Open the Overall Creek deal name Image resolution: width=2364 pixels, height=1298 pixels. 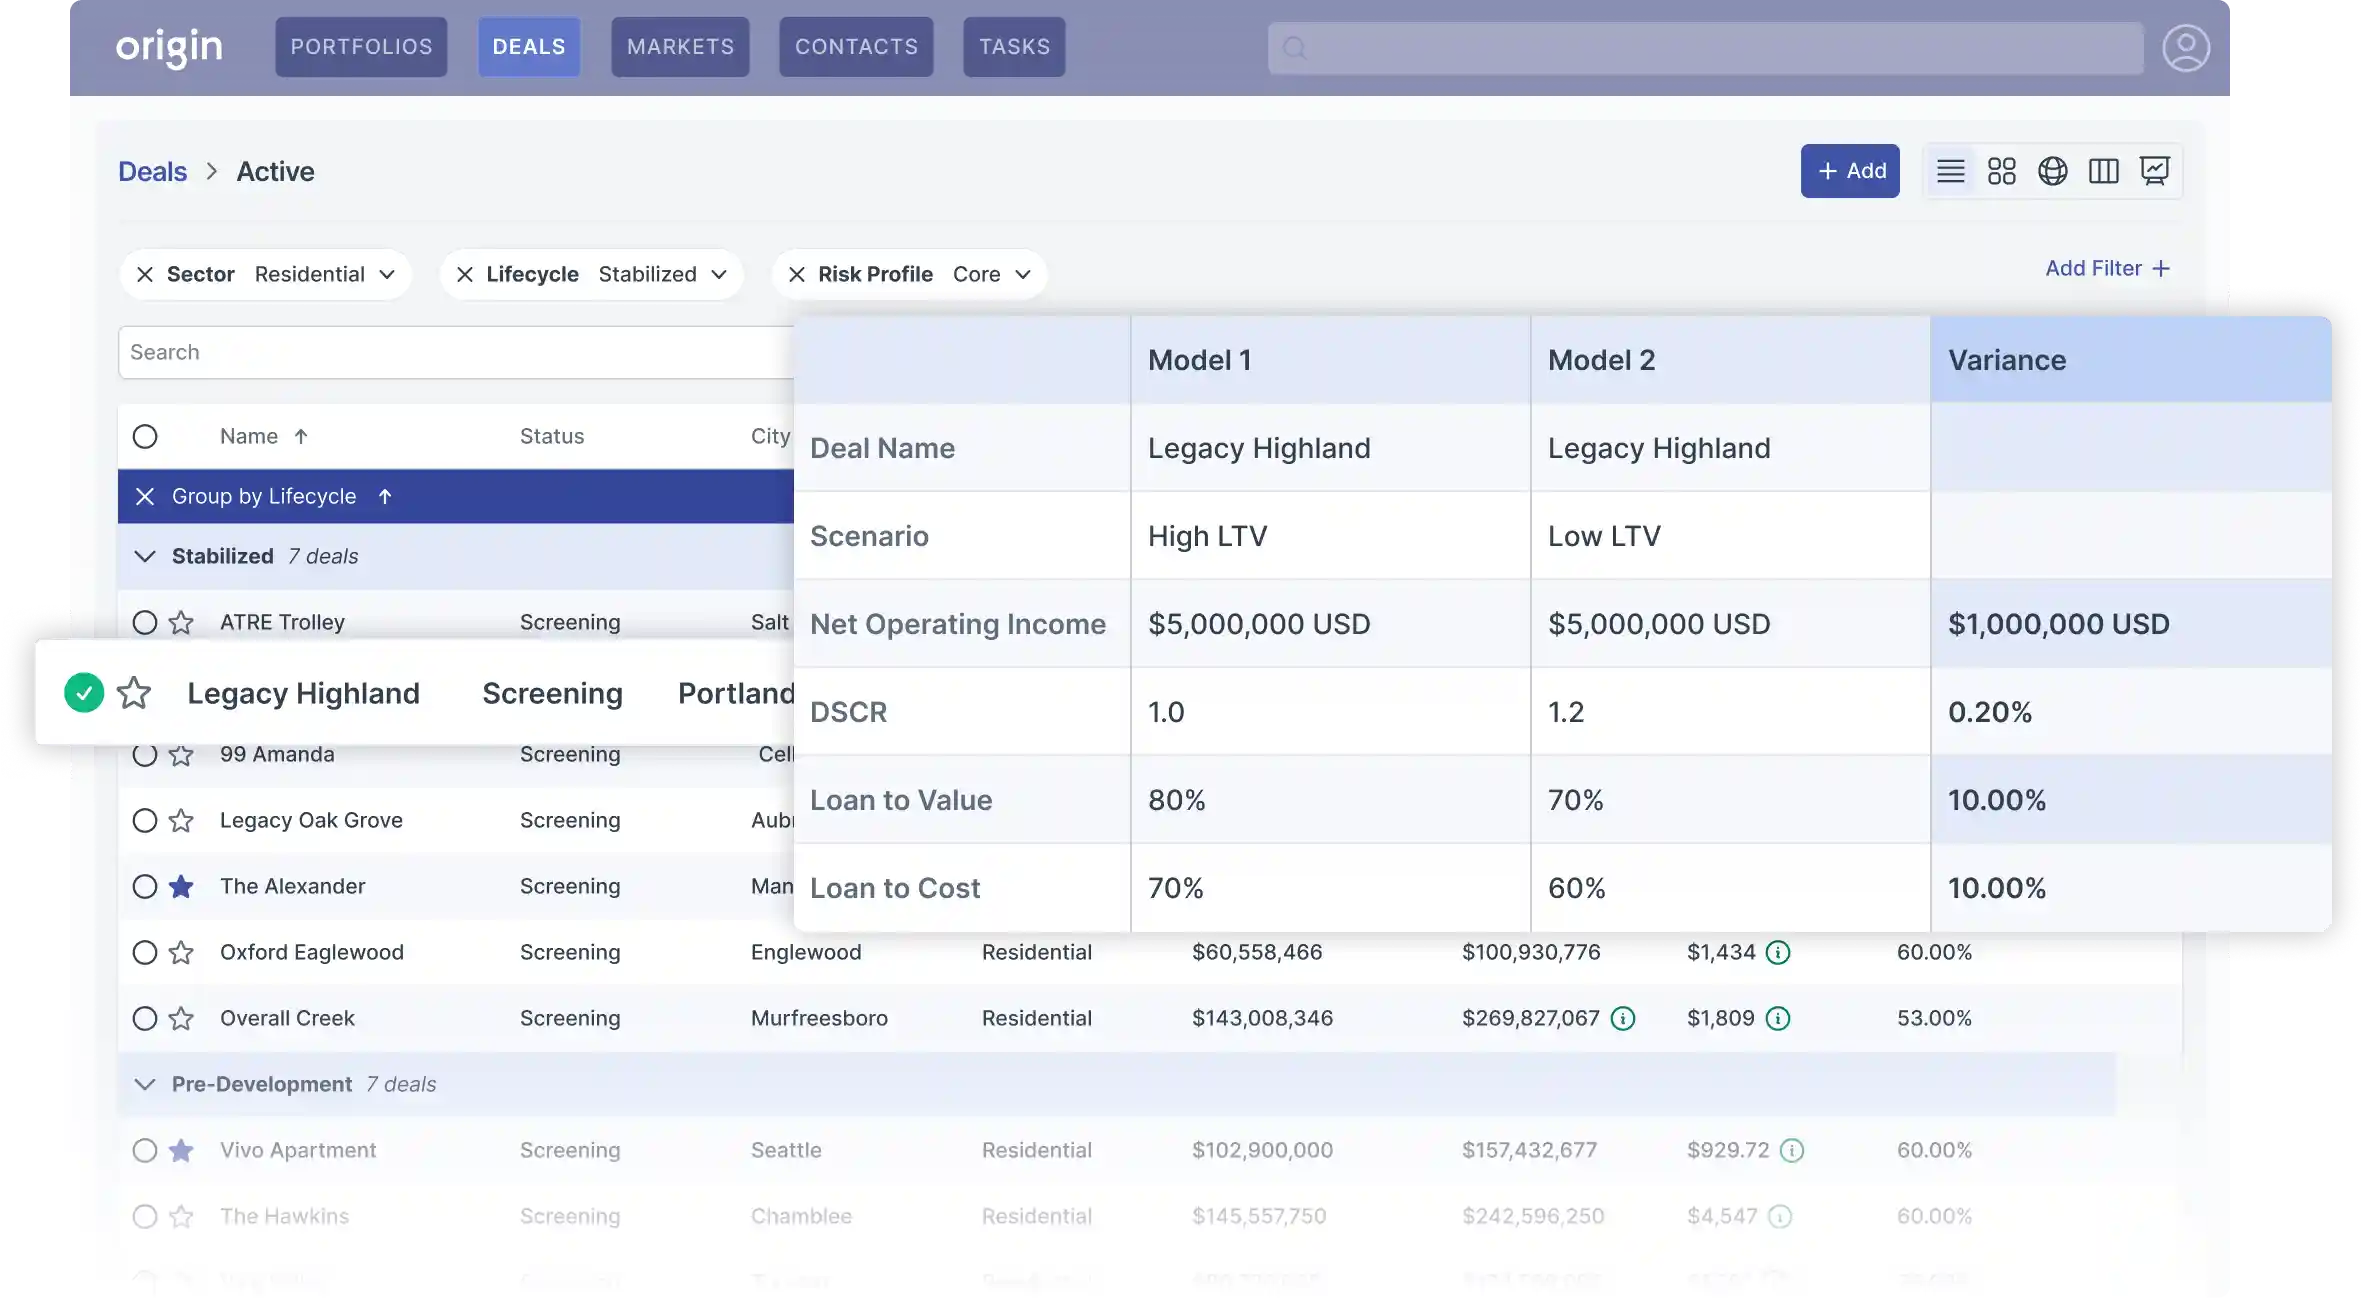pyautogui.click(x=287, y=1018)
